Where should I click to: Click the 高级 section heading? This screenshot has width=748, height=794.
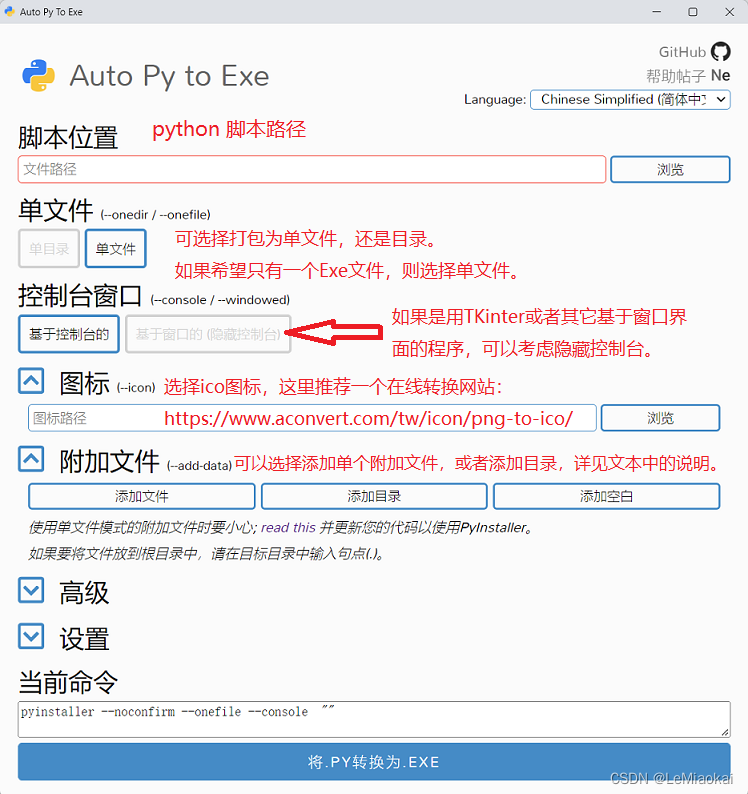point(84,592)
